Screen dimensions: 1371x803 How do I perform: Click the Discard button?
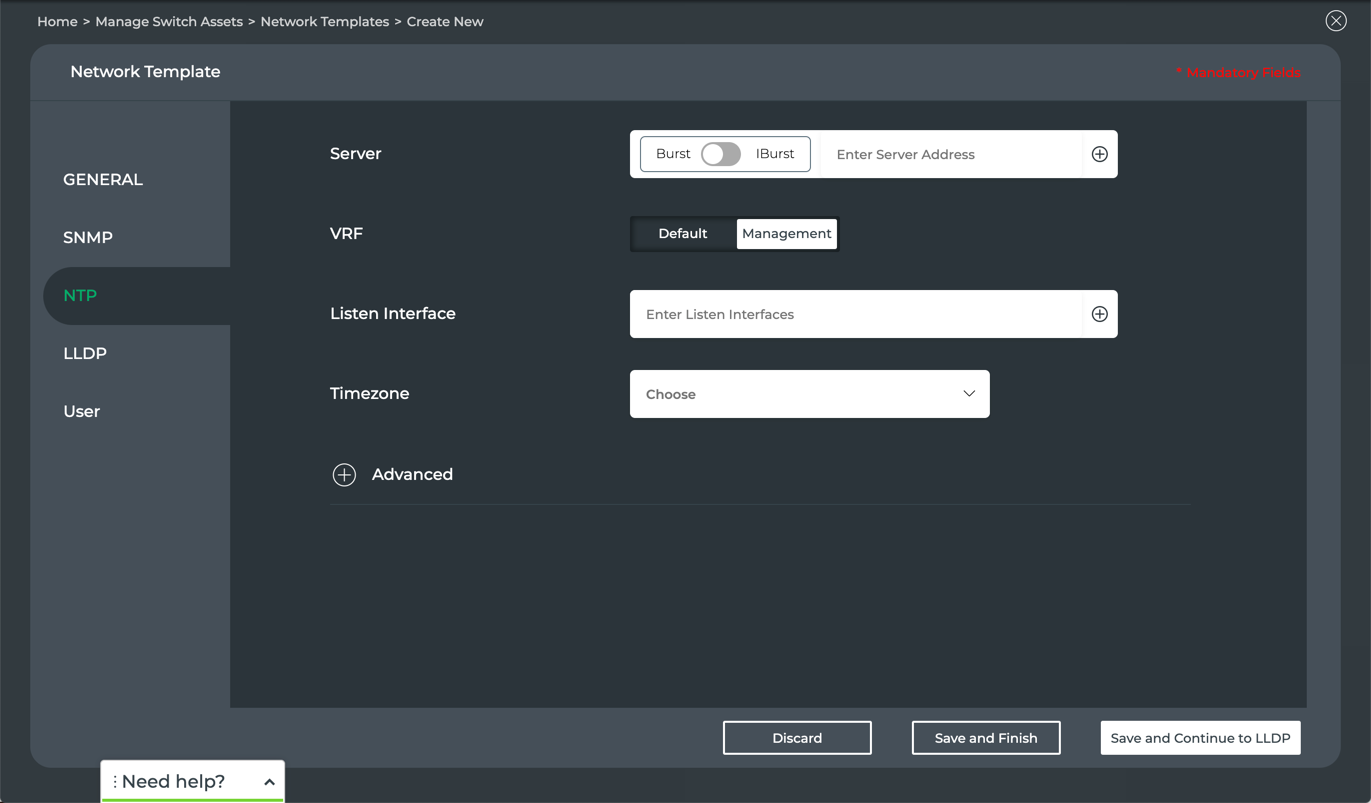(x=797, y=738)
